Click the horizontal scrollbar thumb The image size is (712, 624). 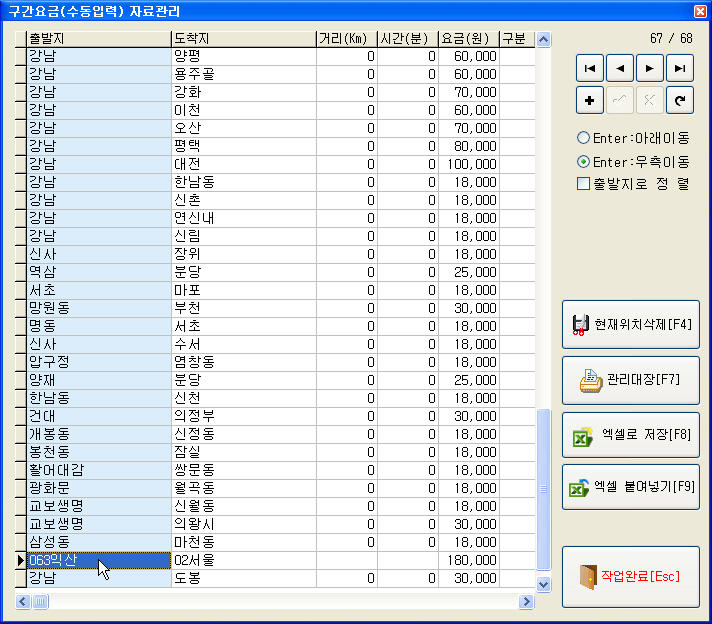click(40, 602)
